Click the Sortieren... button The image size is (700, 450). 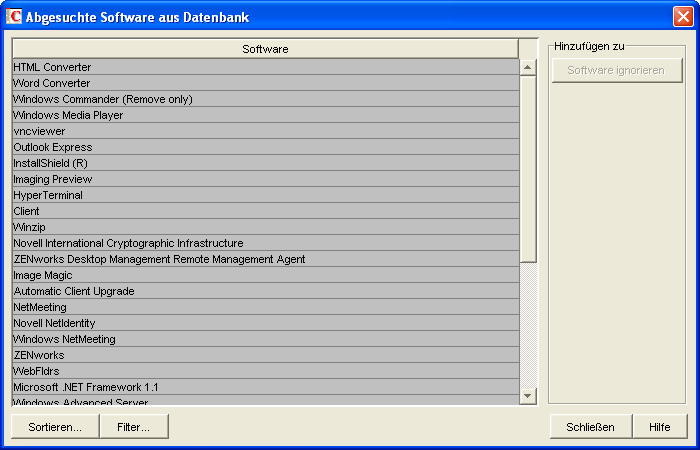pyautogui.click(x=55, y=427)
